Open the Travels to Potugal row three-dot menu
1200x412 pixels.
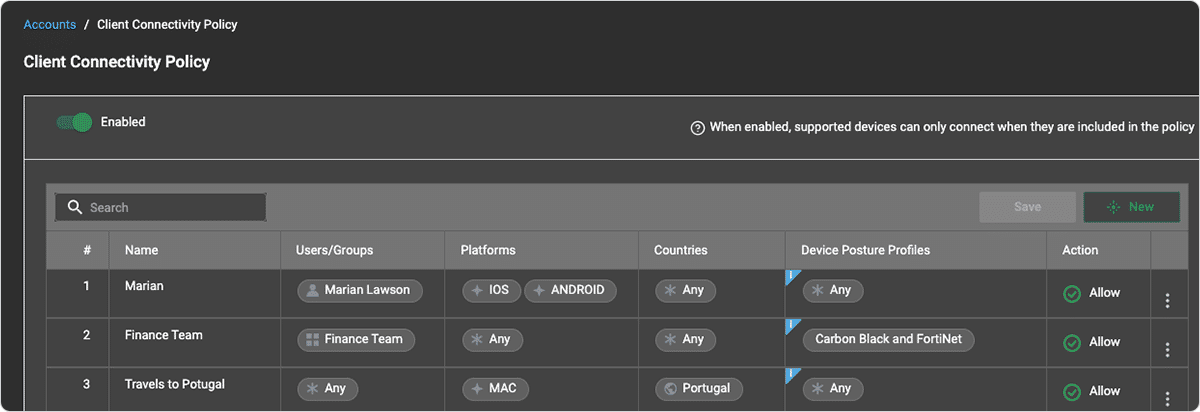[1167, 398]
